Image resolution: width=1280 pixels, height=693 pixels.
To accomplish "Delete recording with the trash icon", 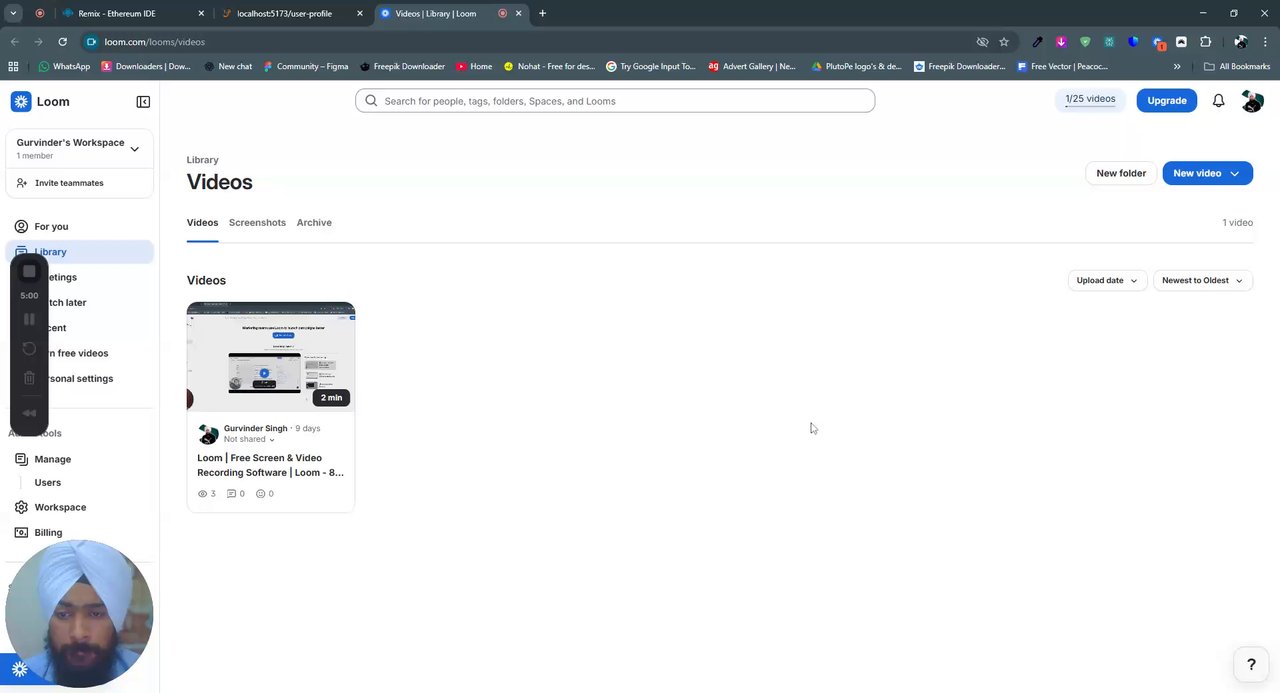I will pyautogui.click(x=29, y=378).
